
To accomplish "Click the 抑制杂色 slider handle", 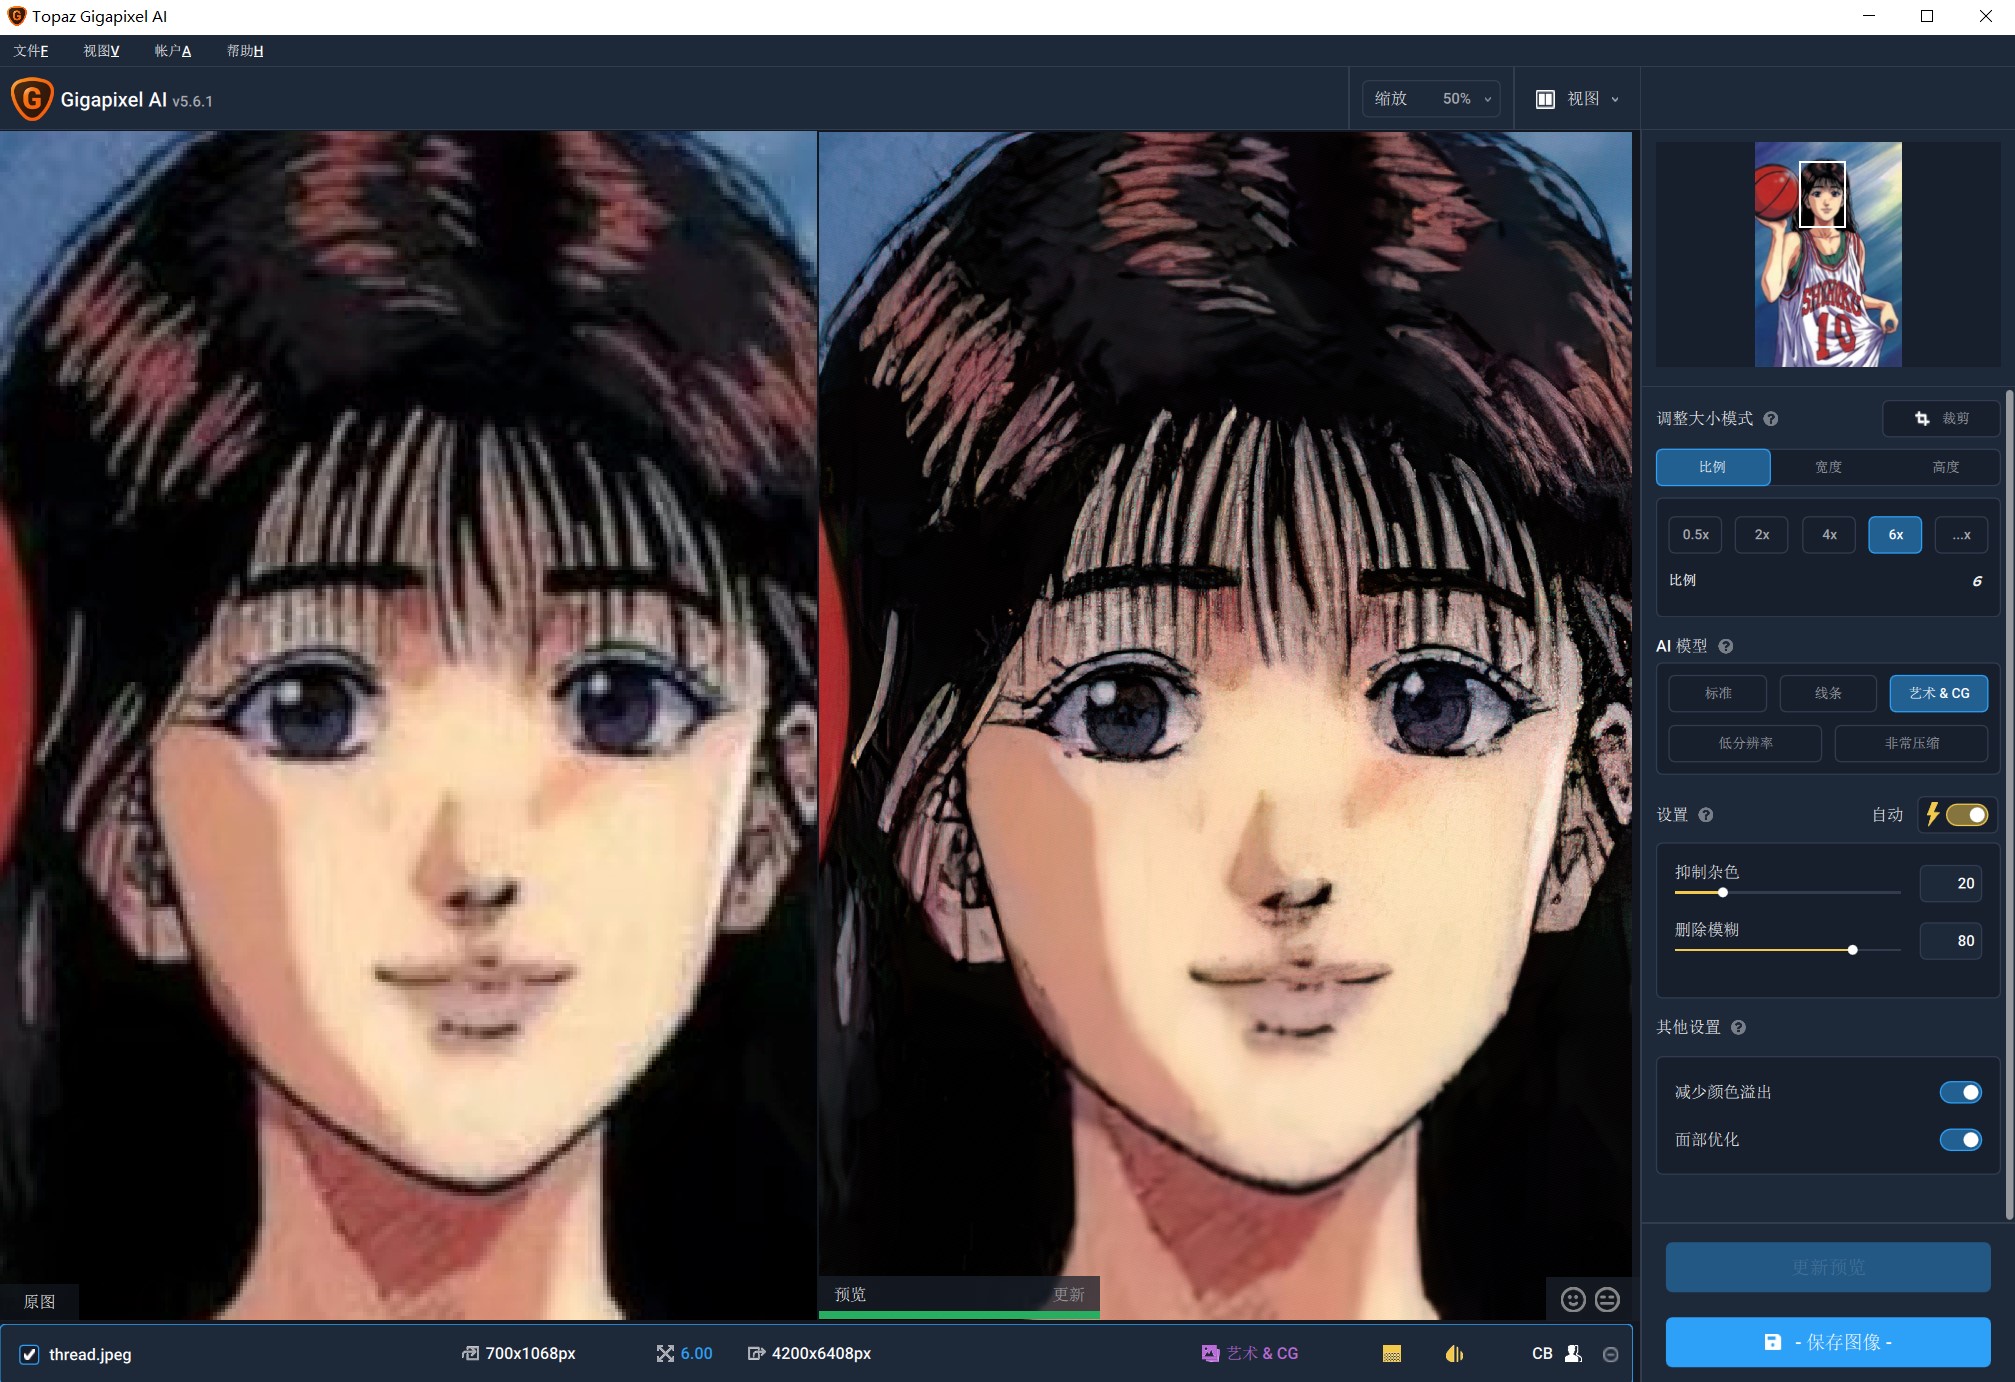I will pos(1722,892).
